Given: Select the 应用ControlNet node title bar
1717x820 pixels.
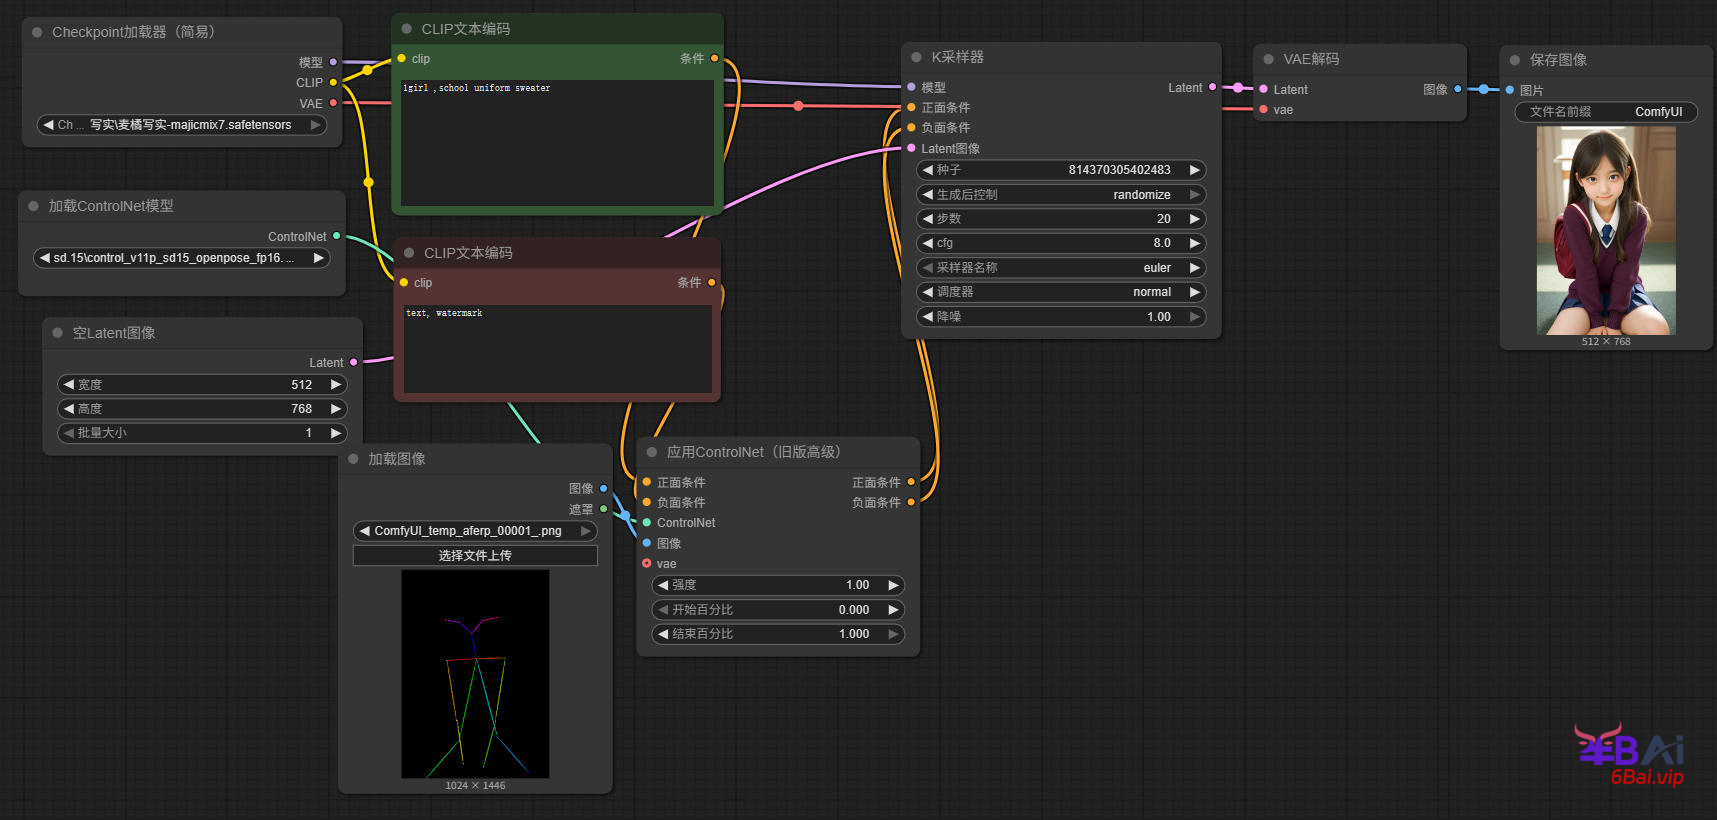Looking at the screenshot, I should 753,452.
